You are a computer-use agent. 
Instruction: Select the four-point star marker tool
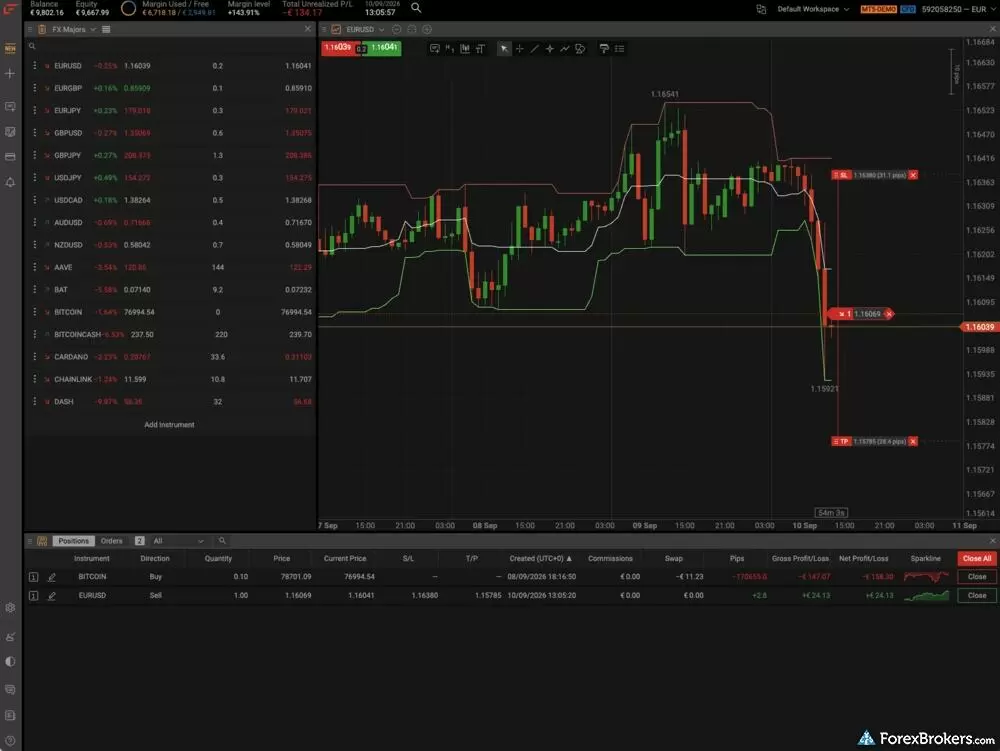click(550, 48)
